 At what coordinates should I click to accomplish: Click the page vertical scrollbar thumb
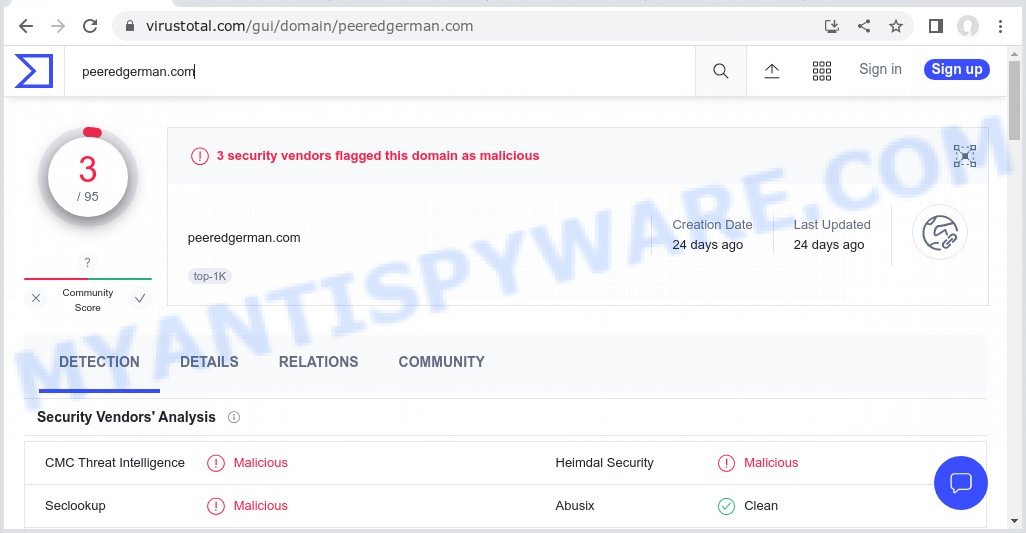point(1014,100)
